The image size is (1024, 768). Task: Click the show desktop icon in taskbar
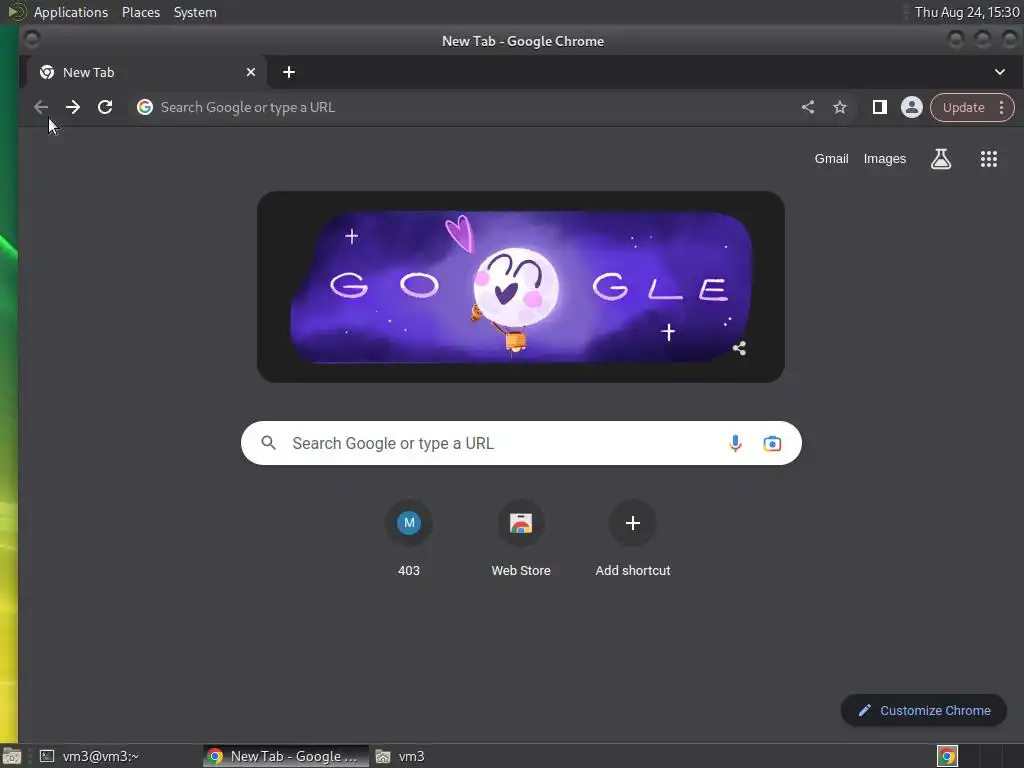point(12,756)
